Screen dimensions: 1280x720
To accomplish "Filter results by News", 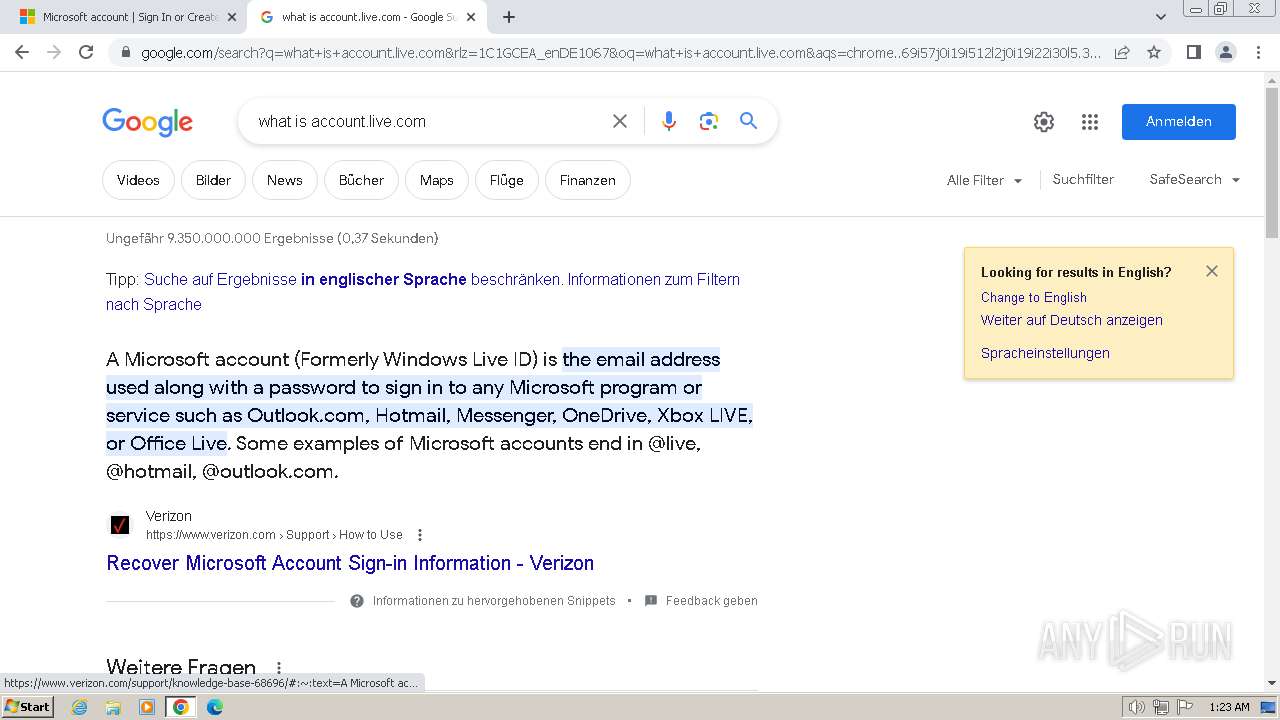I will click(x=284, y=180).
